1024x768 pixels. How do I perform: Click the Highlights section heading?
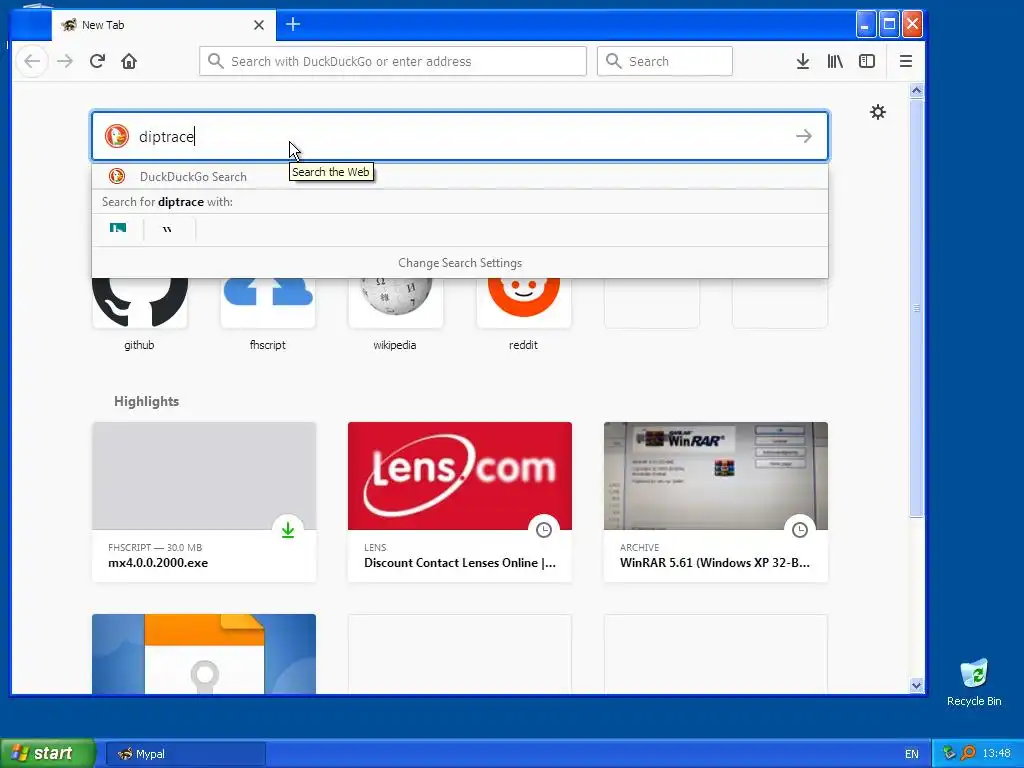tap(146, 401)
